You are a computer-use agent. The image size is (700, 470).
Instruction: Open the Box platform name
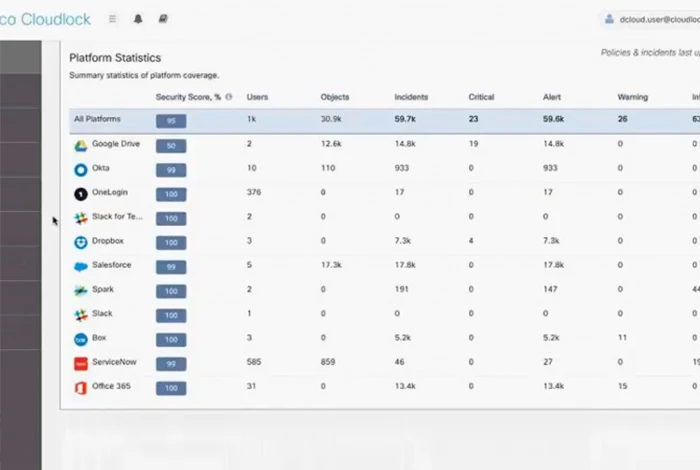coord(99,337)
